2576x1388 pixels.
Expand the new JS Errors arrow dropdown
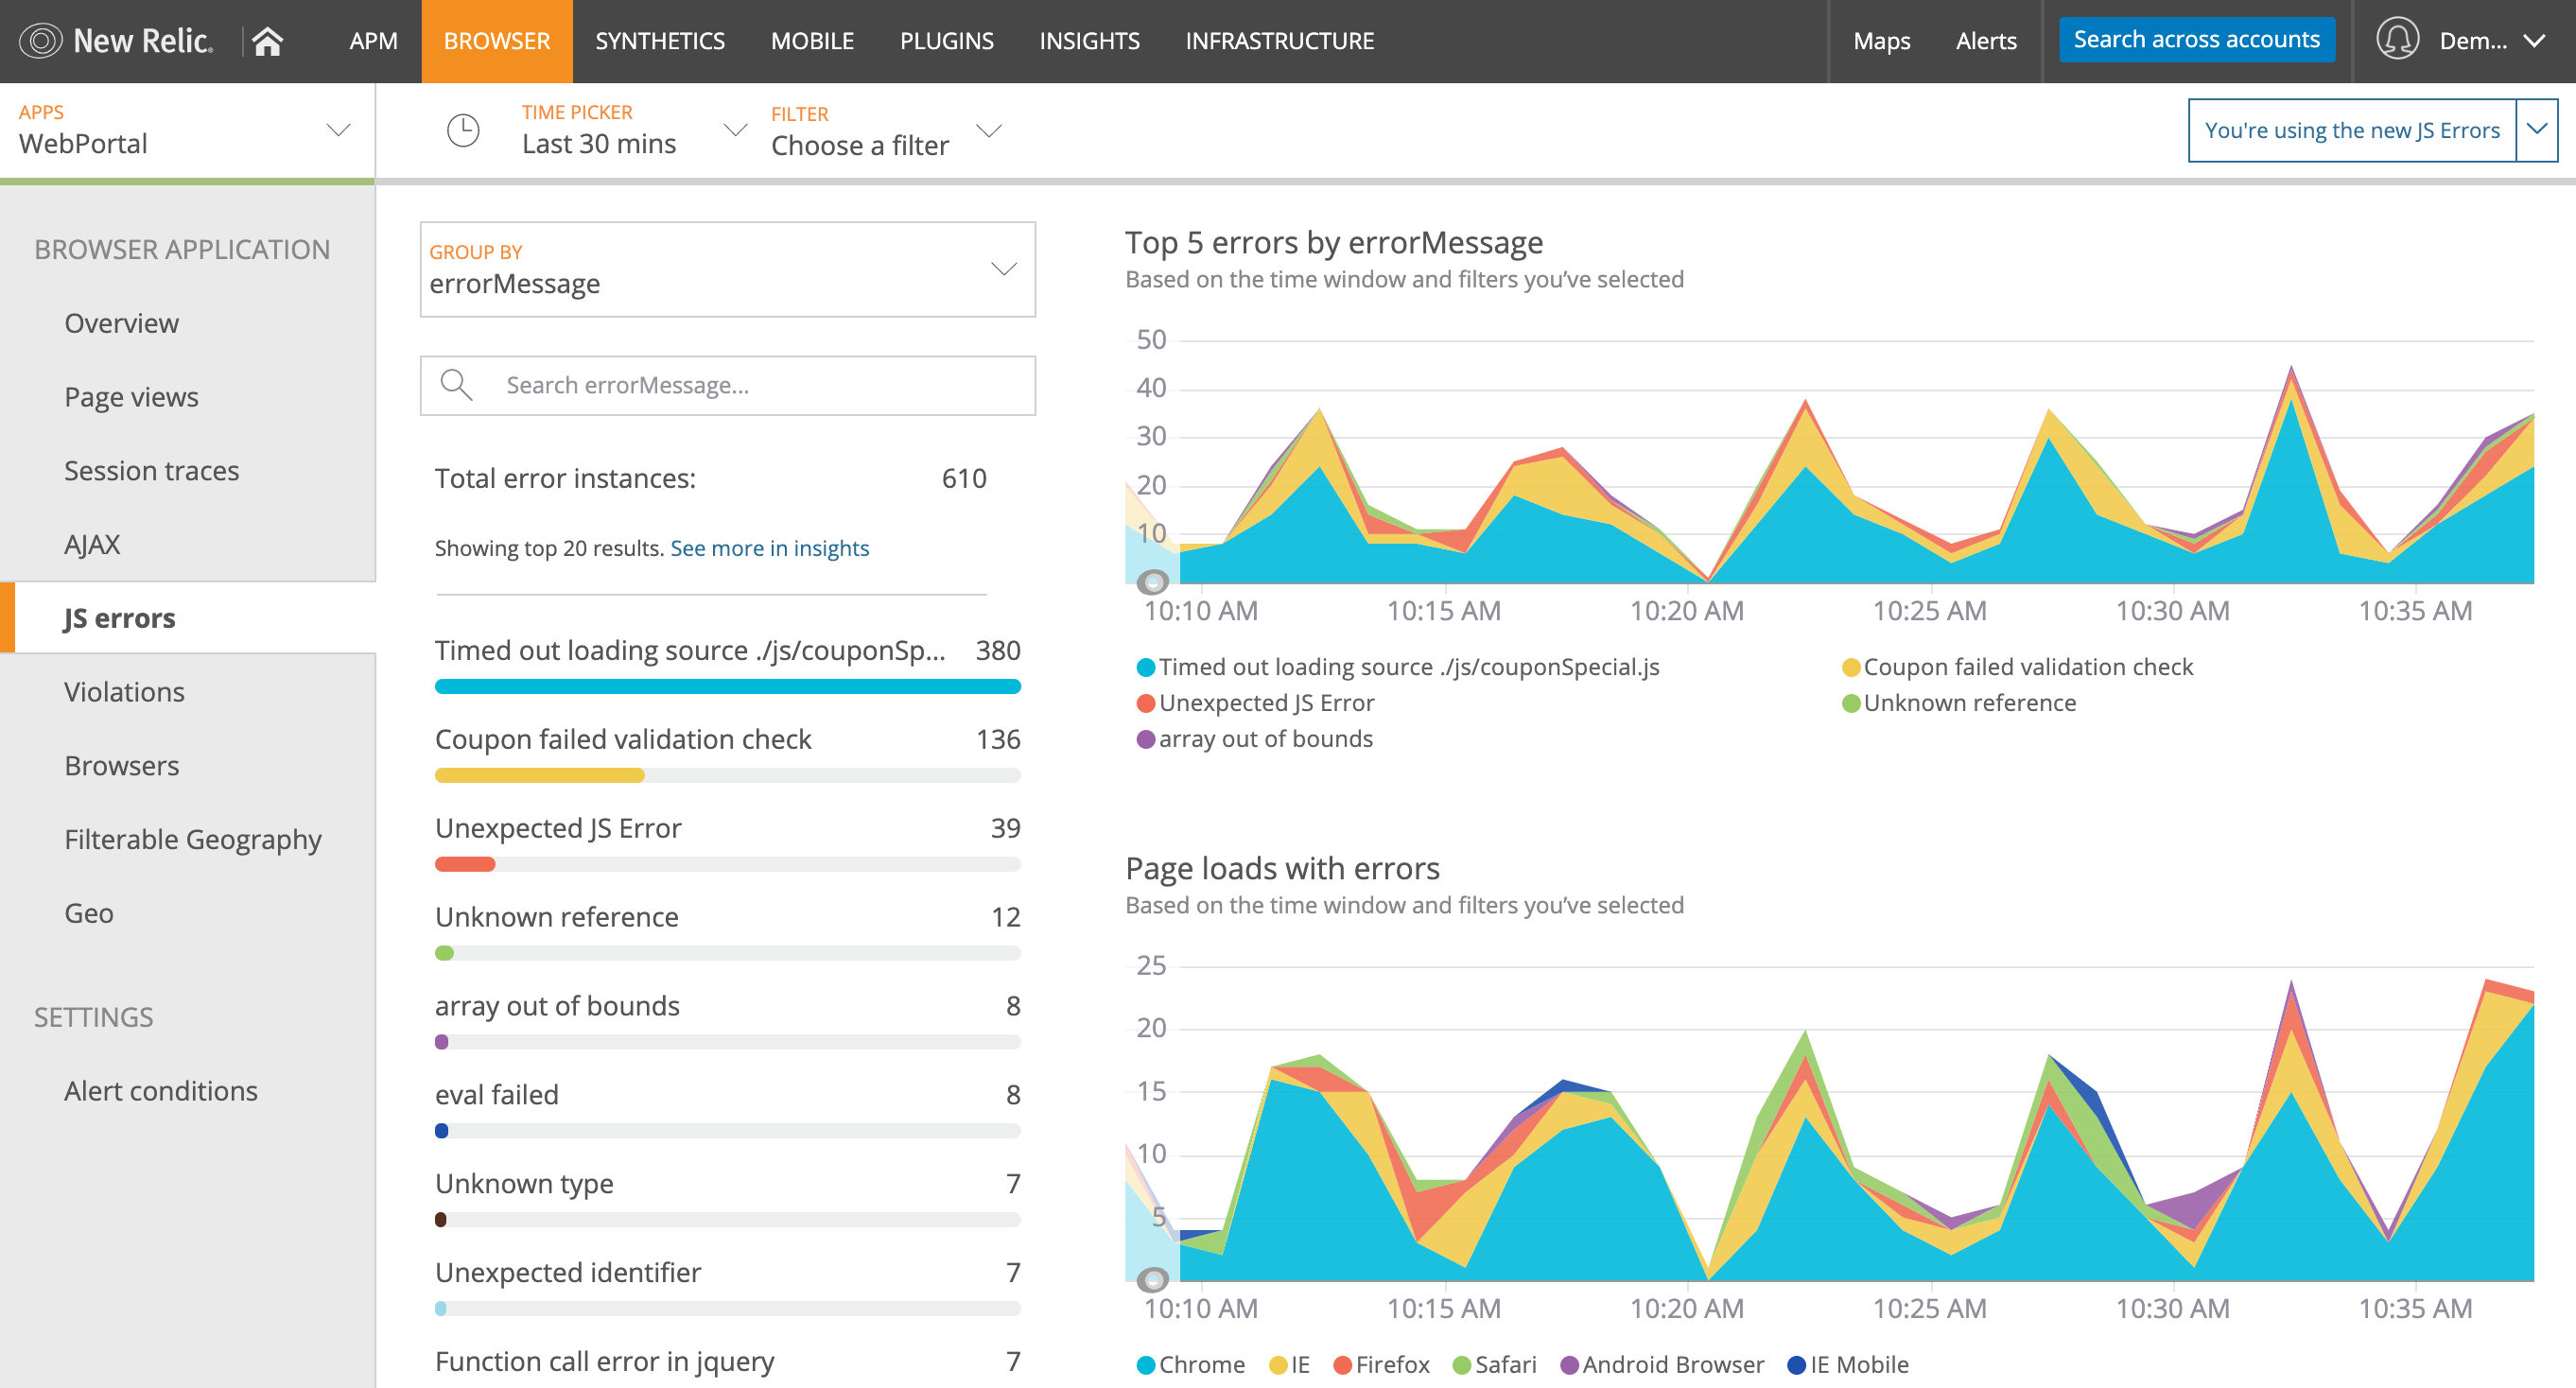(2536, 130)
